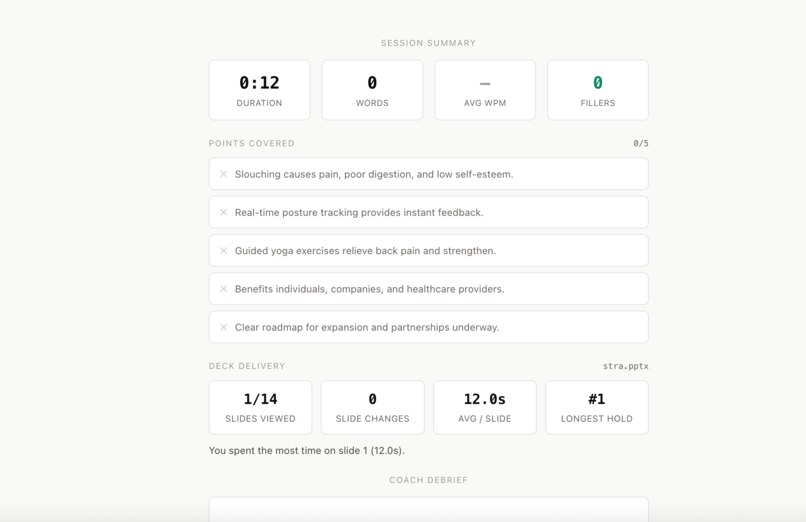Click the text 'Benefits individuals, companies, and healthcare providers.'
Image resolution: width=806 pixels, height=522 pixels.
click(x=369, y=289)
